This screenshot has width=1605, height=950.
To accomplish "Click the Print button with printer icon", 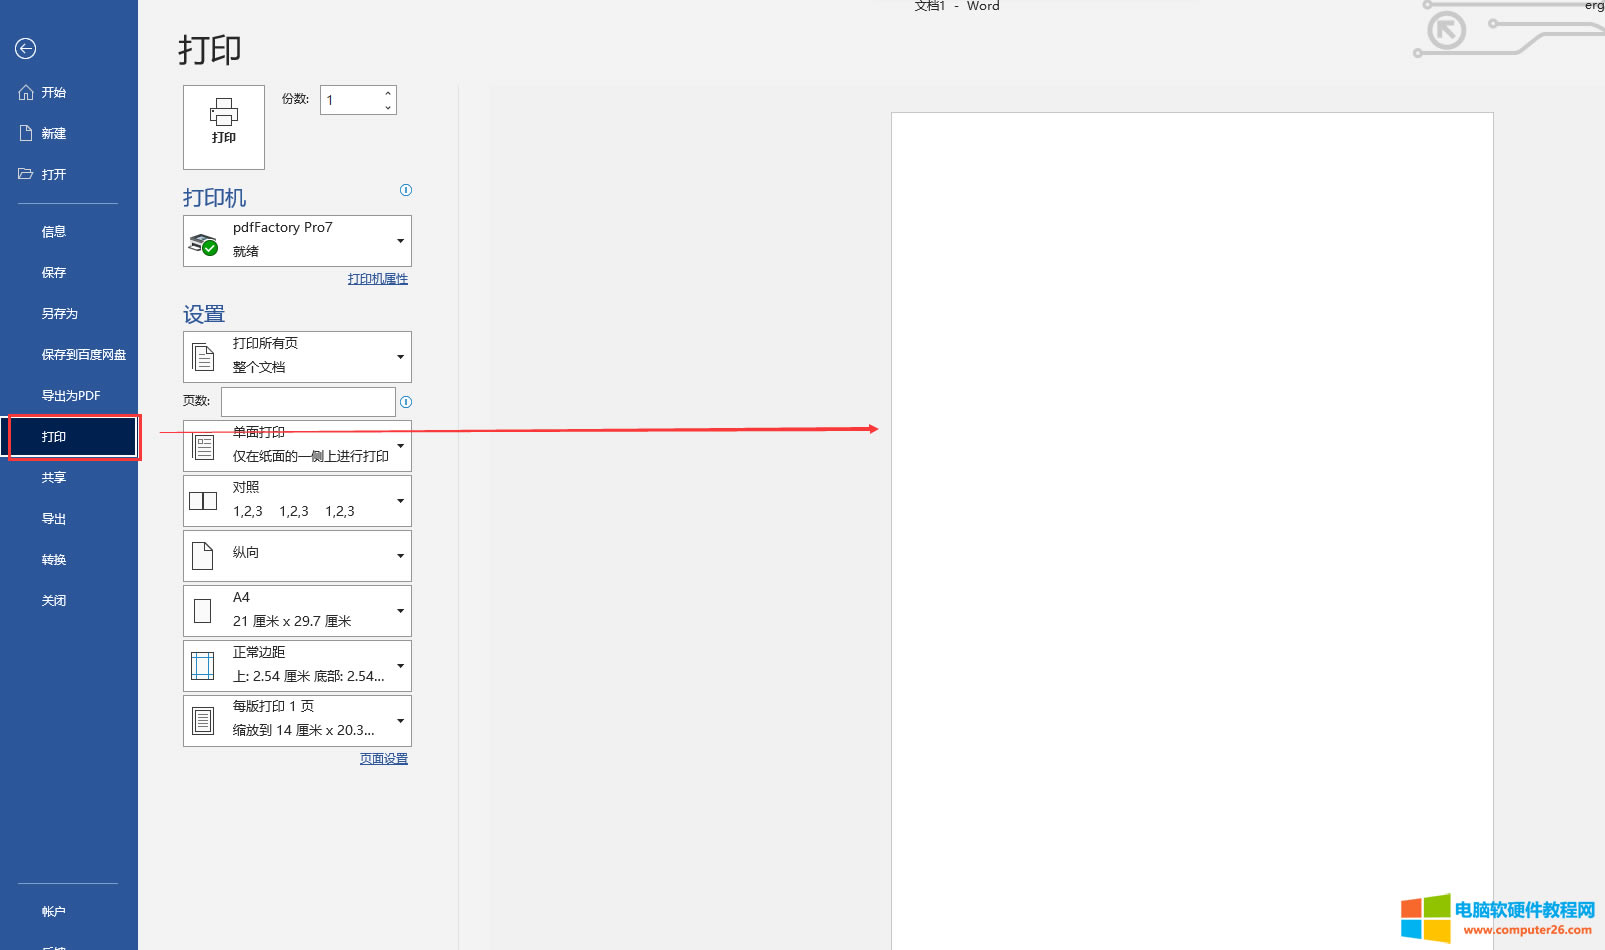I will point(224,127).
